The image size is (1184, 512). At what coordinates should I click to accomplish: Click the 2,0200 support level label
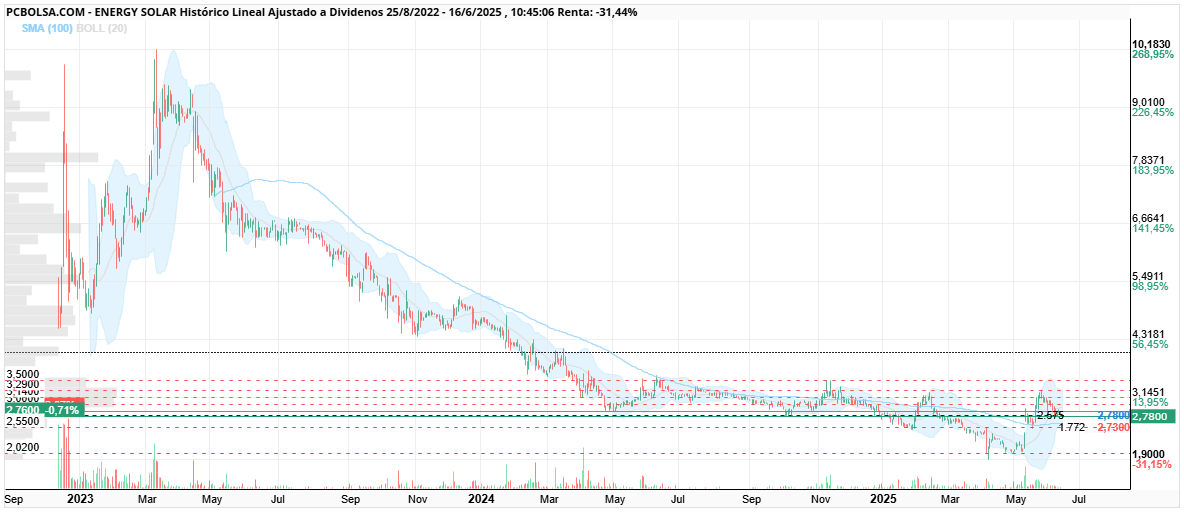coord(22,448)
